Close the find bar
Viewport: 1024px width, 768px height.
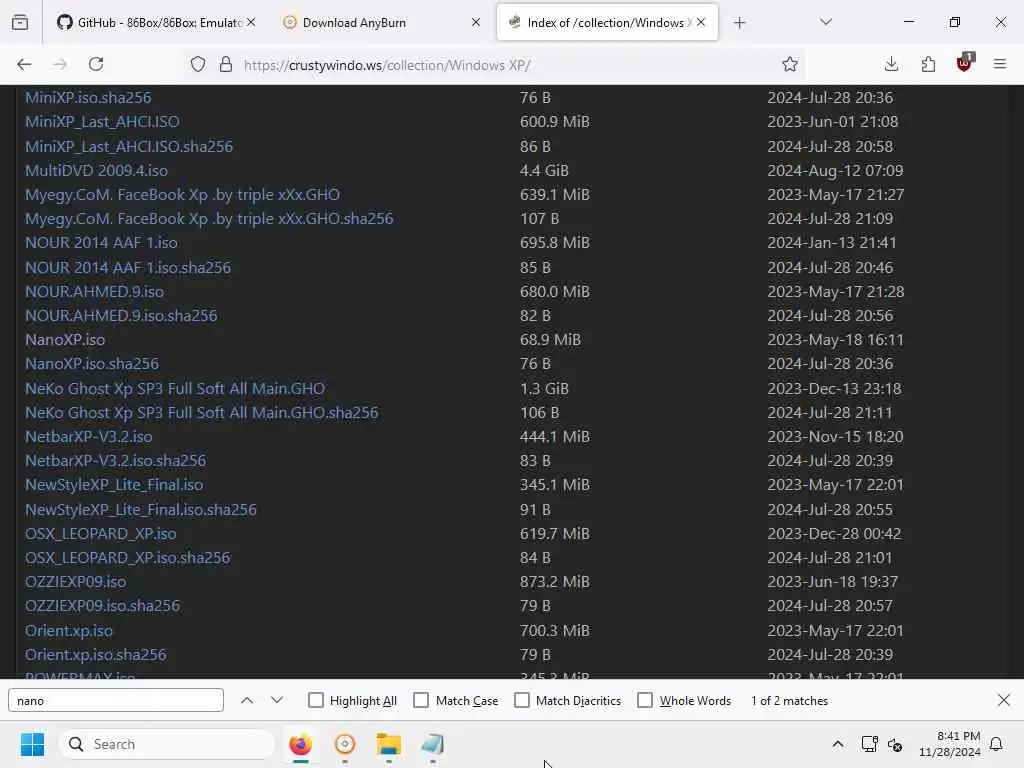click(x=1004, y=700)
